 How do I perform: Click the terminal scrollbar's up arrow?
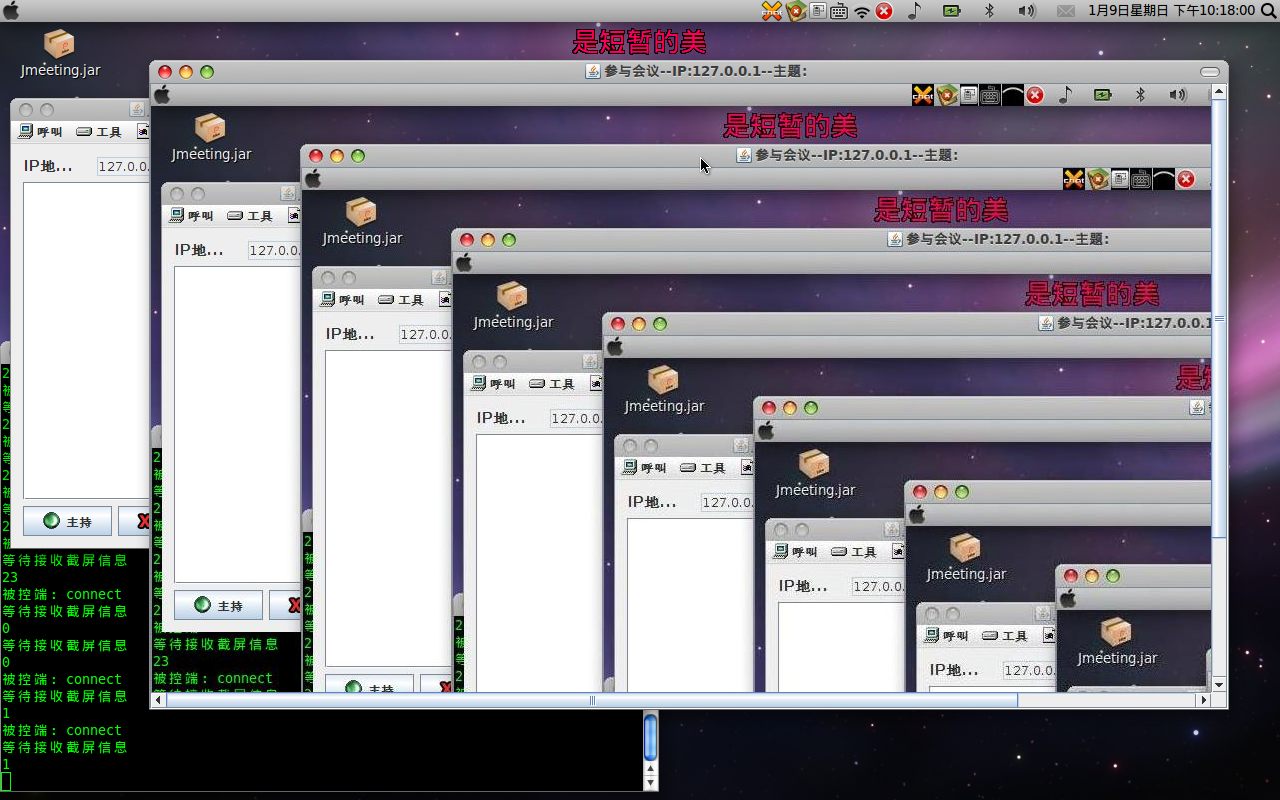pos(650,770)
